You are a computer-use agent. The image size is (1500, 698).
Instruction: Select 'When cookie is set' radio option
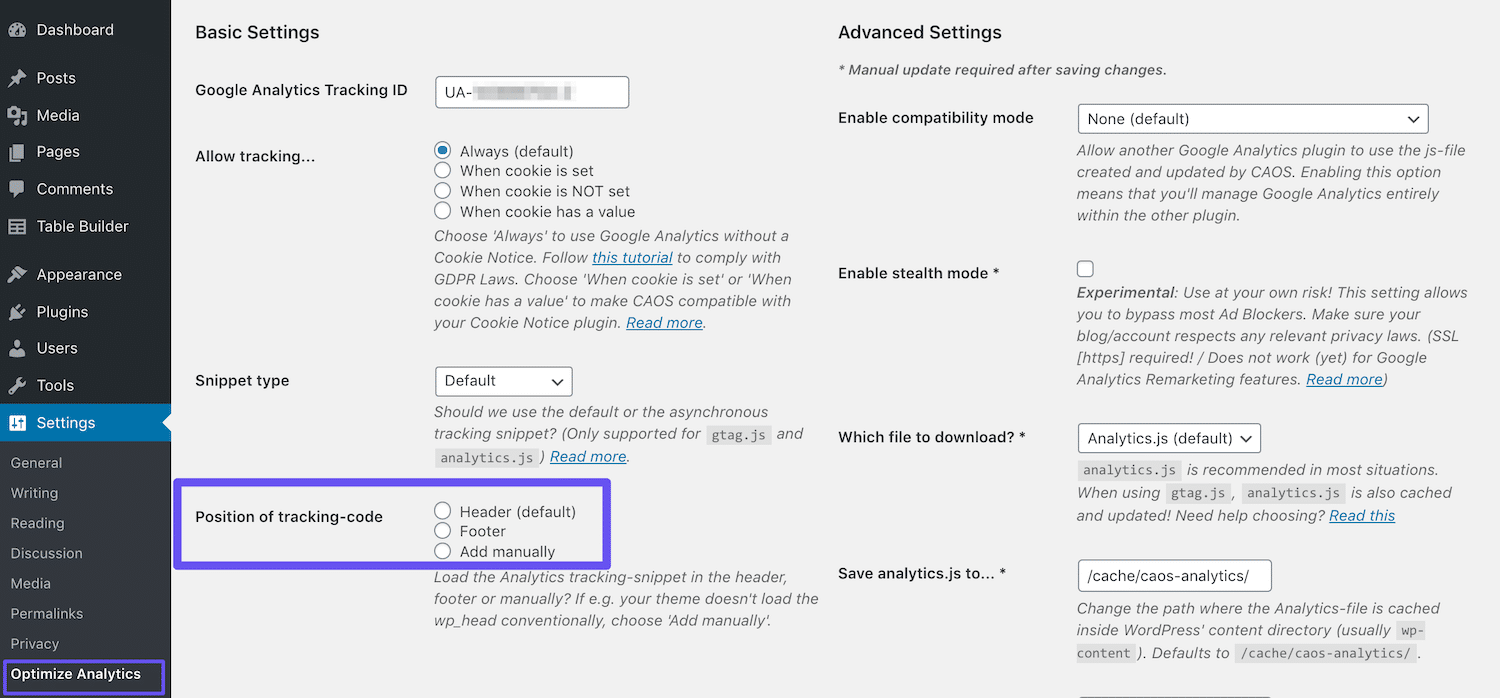pos(443,171)
